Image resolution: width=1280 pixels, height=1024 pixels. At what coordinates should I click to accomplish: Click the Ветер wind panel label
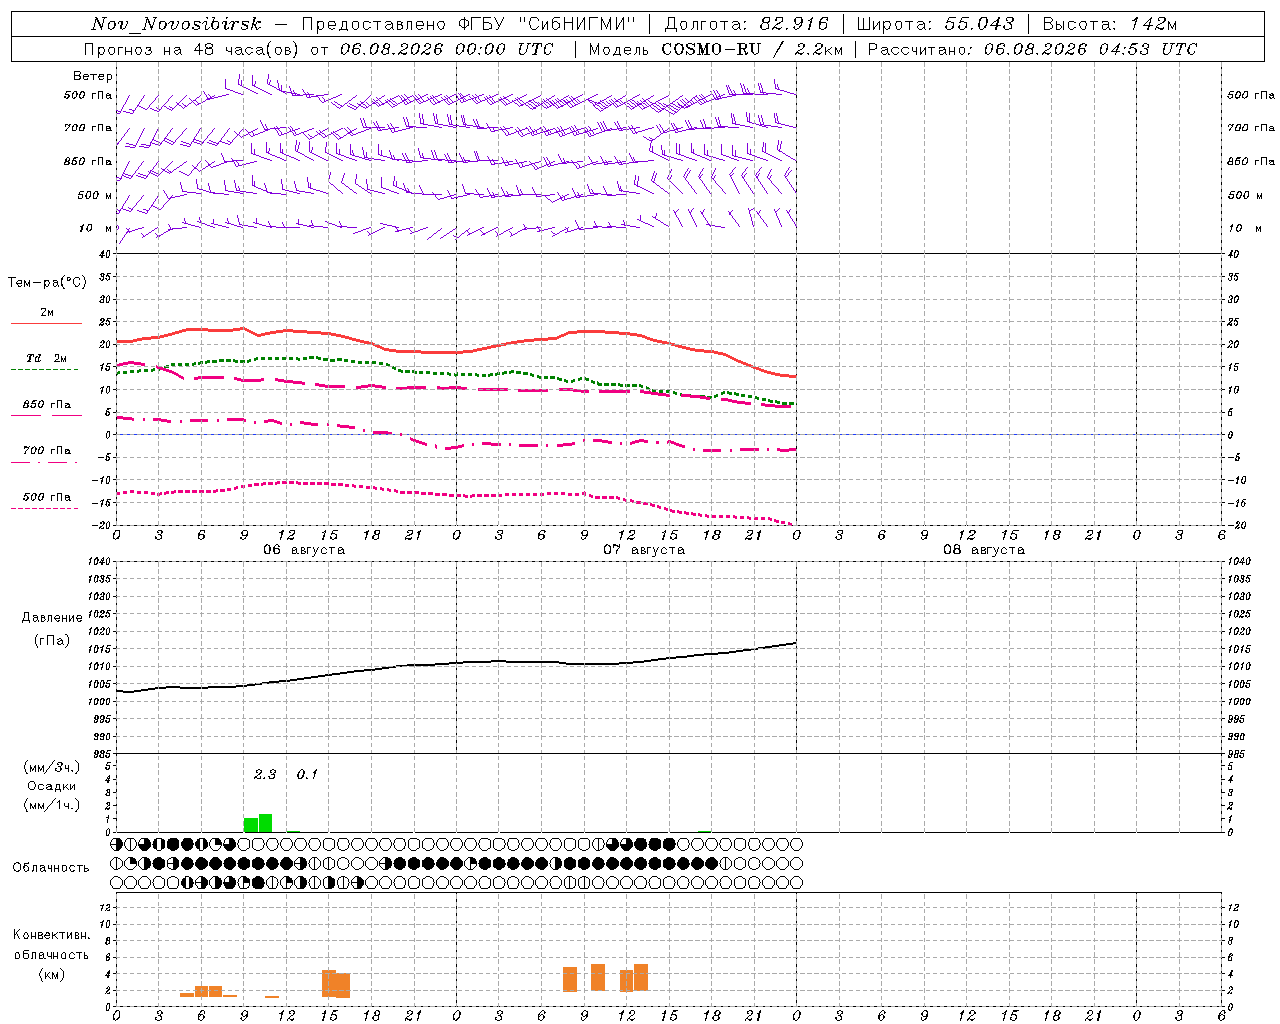92,76
